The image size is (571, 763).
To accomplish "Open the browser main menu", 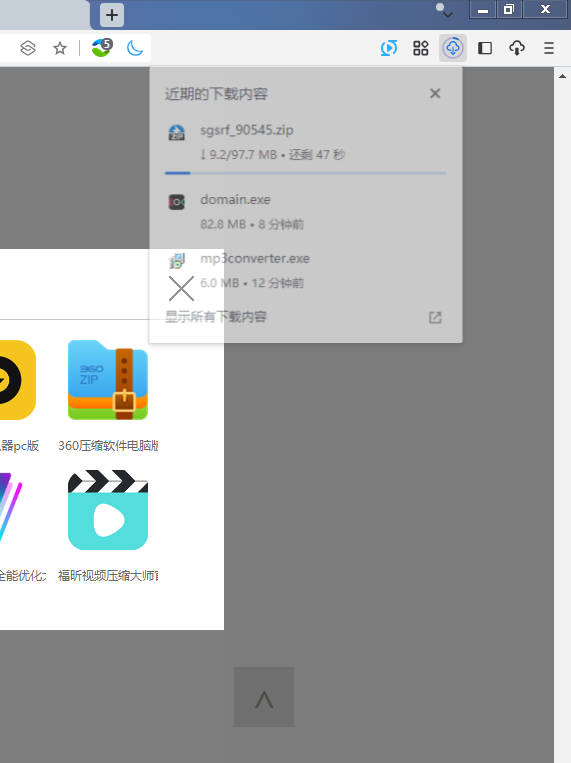I will (549, 48).
